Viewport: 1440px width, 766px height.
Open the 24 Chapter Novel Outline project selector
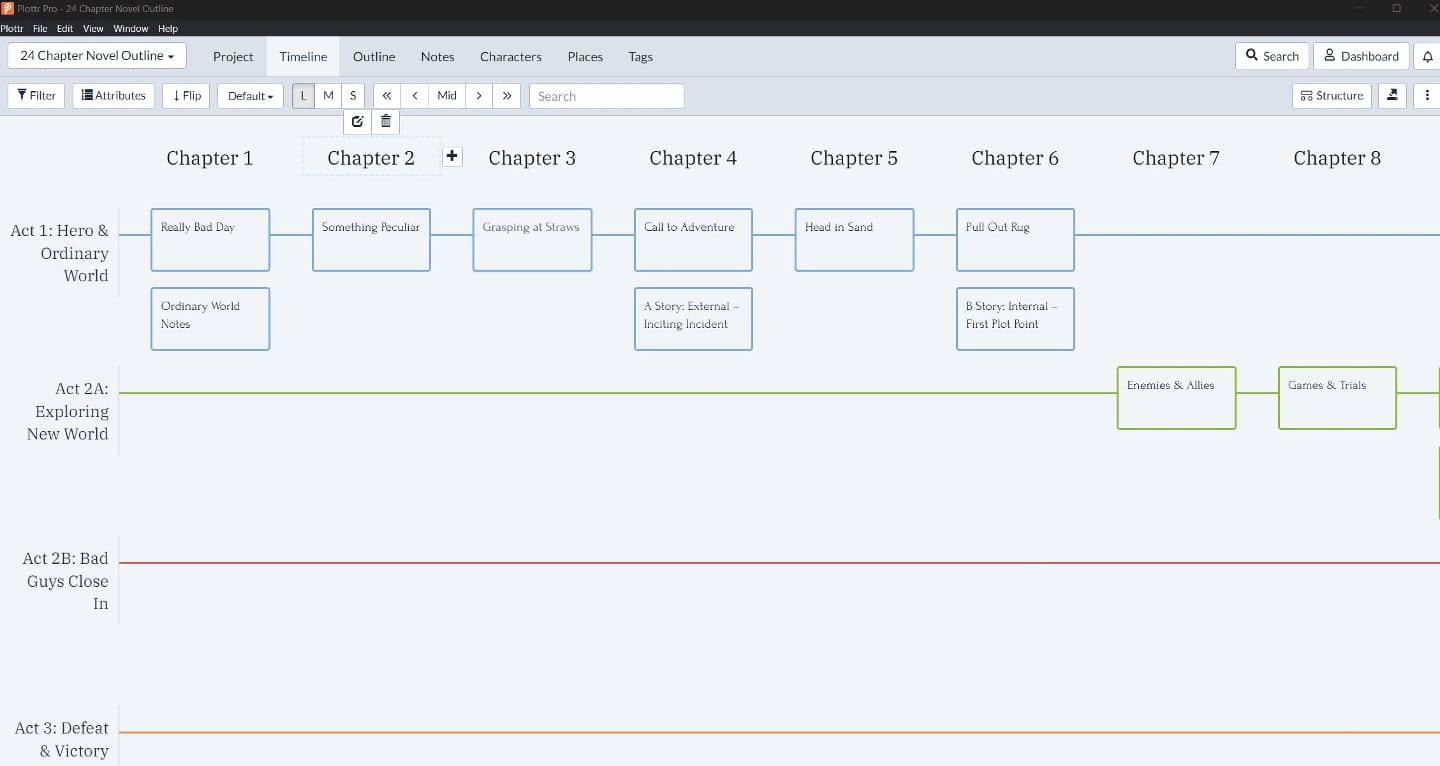click(x=96, y=56)
